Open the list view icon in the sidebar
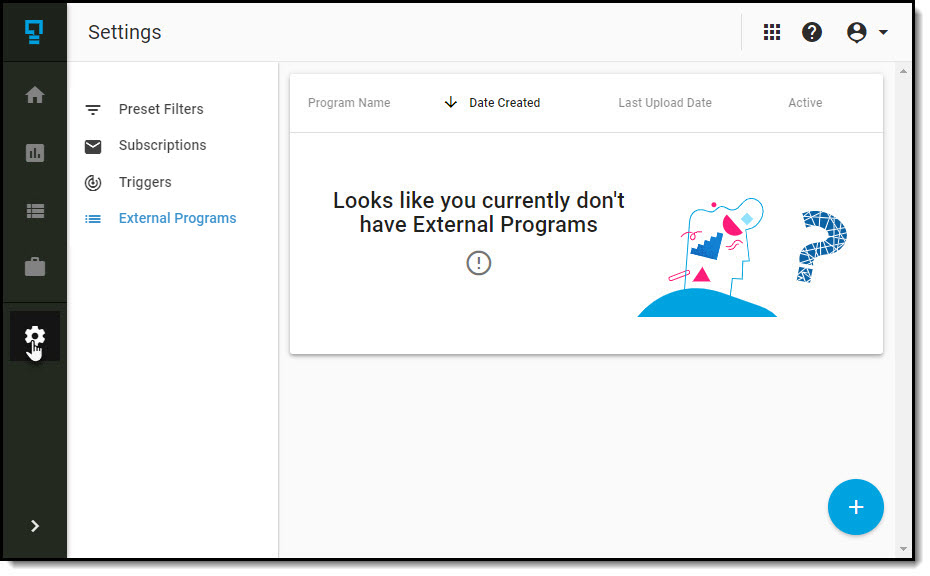Screen dimensions: 930x576 (35, 211)
